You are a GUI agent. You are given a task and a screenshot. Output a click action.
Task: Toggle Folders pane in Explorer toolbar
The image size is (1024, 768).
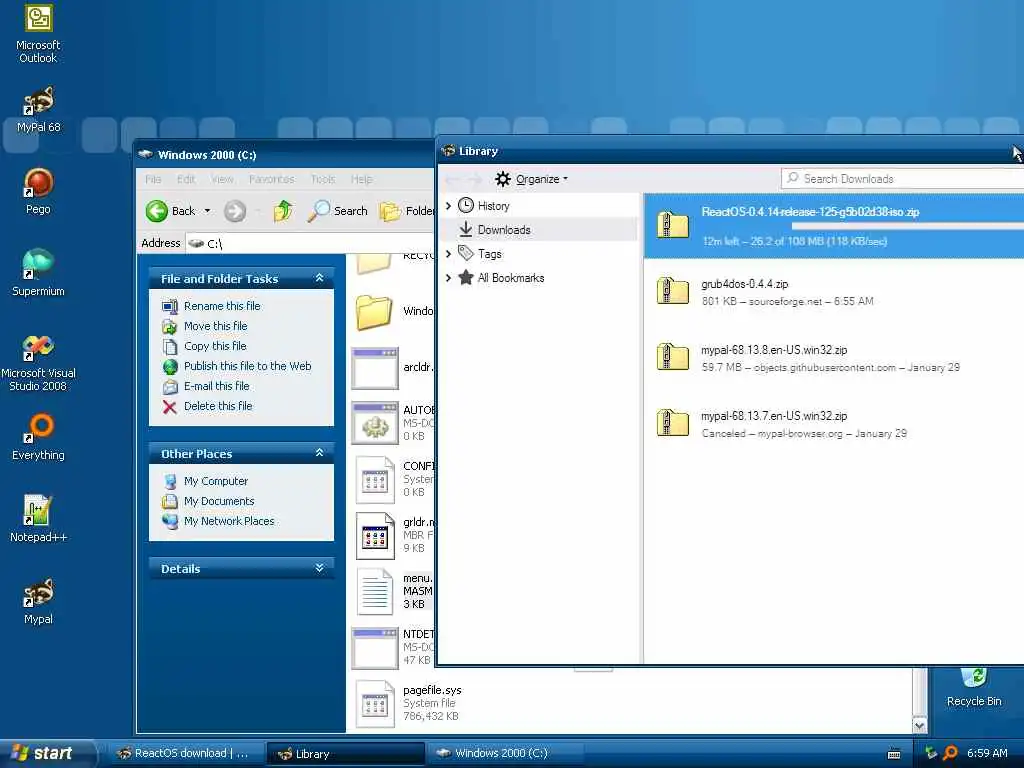pyautogui.click(x=406, y=211)
